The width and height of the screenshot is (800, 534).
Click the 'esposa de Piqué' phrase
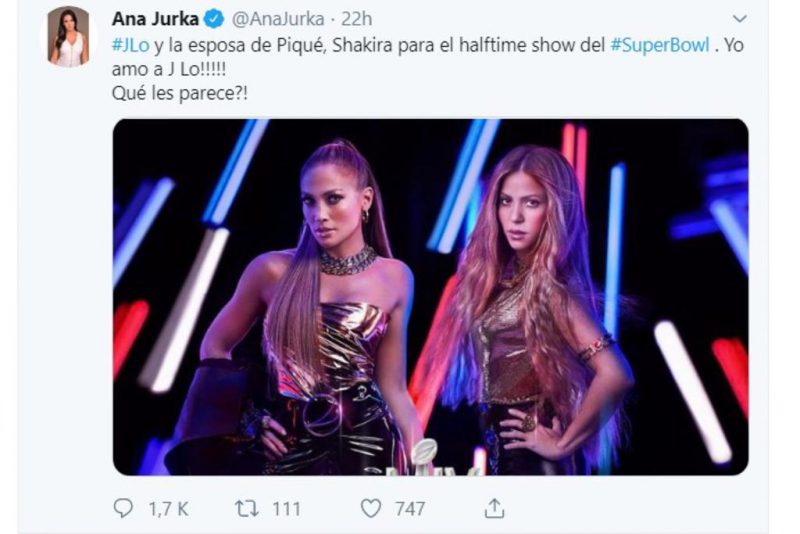tap(256, 45)
